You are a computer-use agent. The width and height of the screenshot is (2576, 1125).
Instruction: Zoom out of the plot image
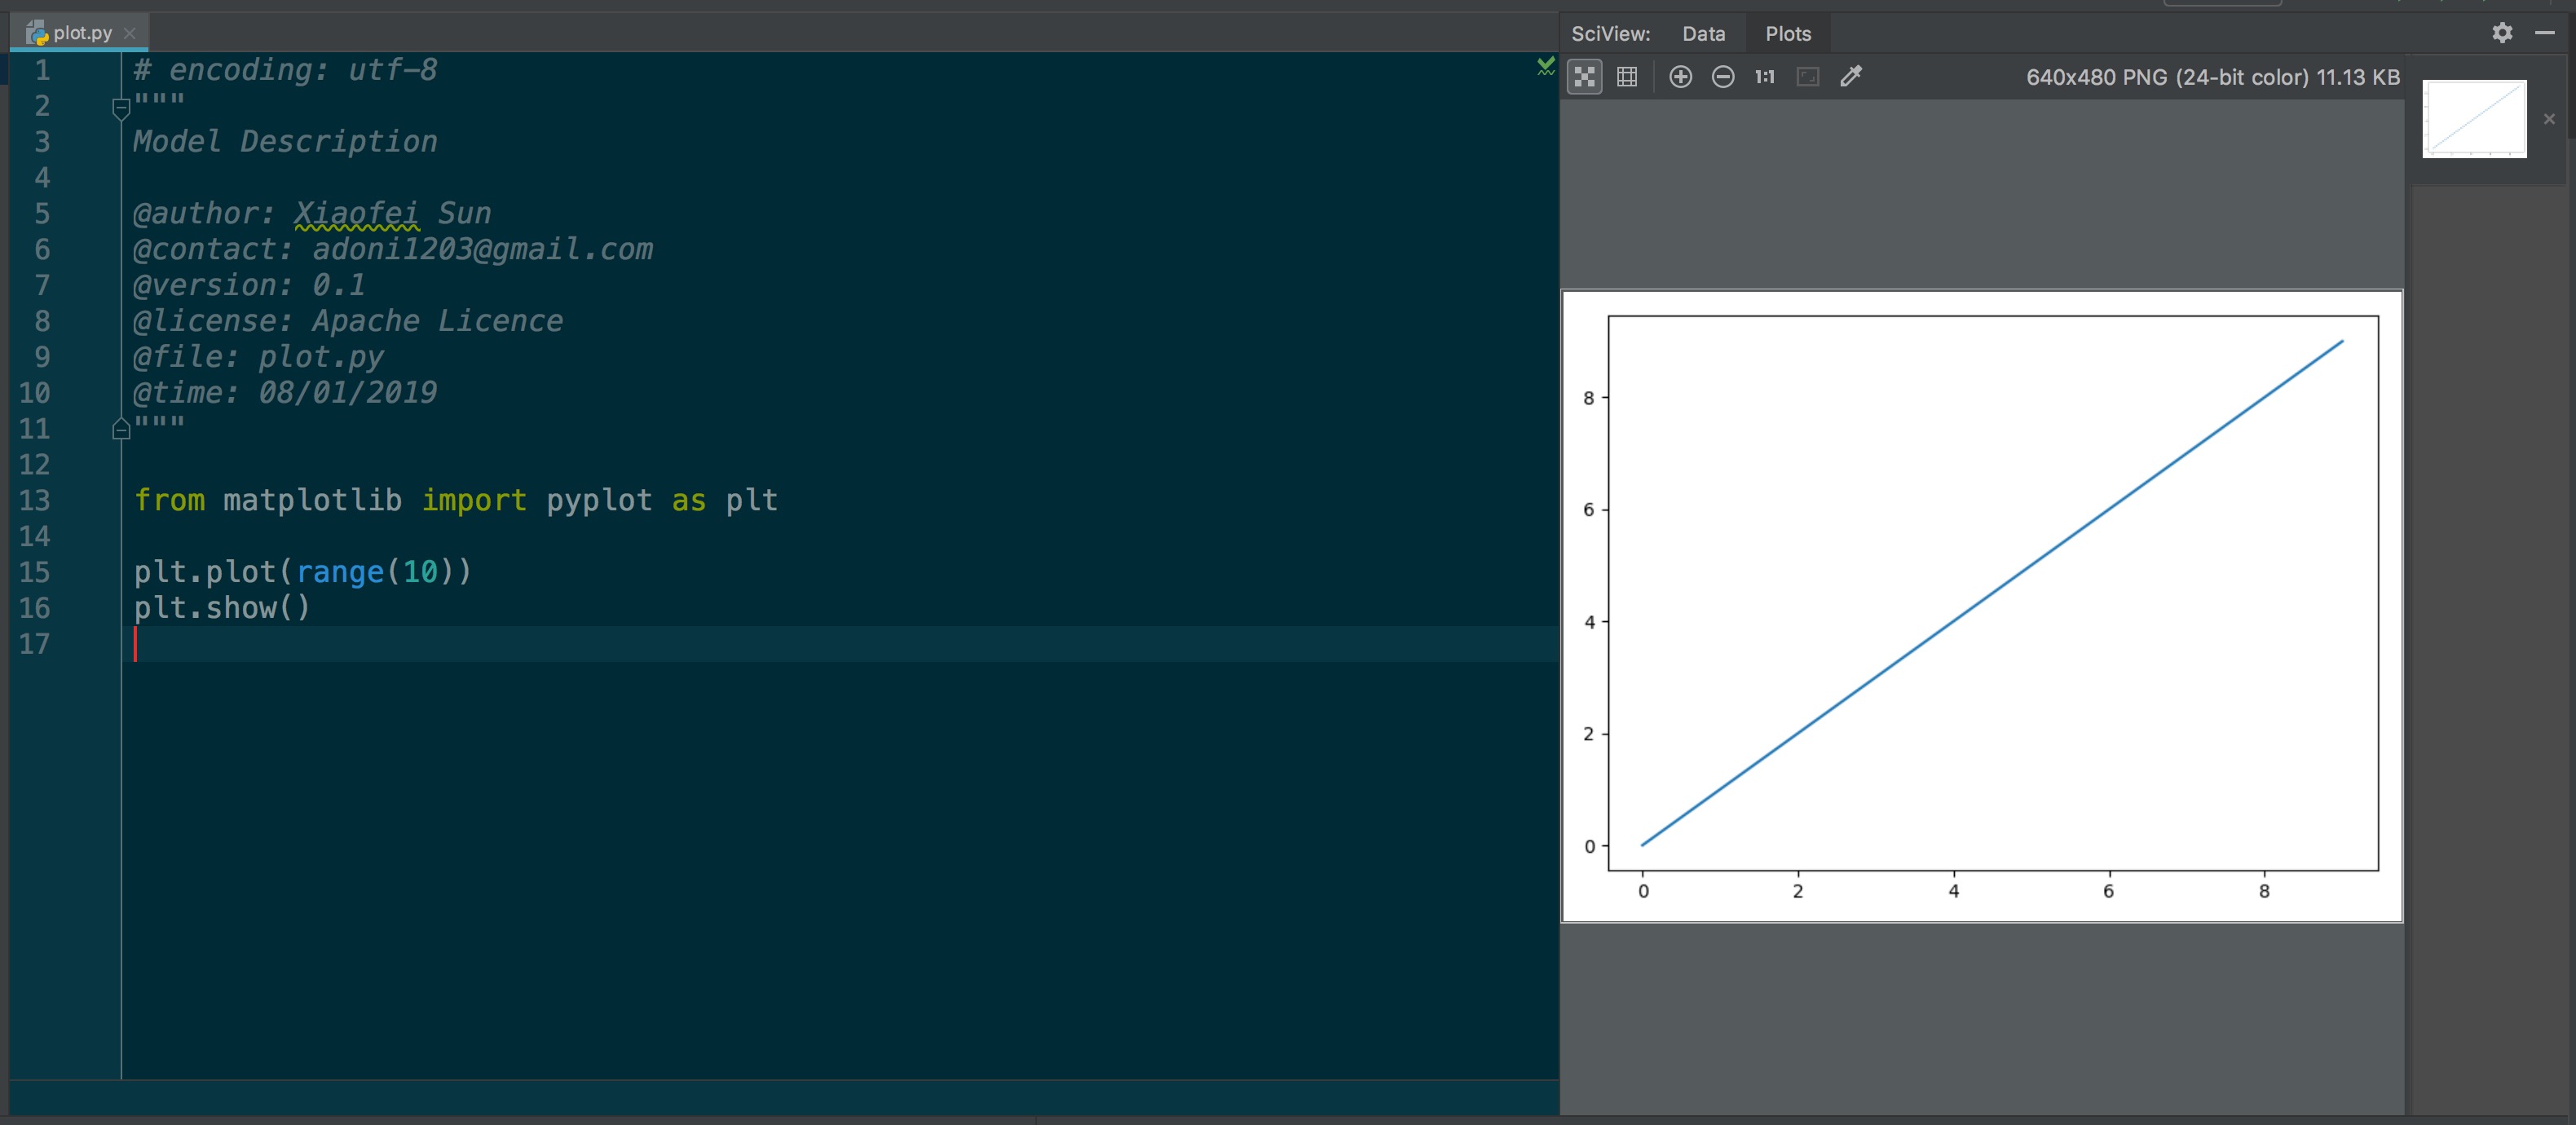1722,77
